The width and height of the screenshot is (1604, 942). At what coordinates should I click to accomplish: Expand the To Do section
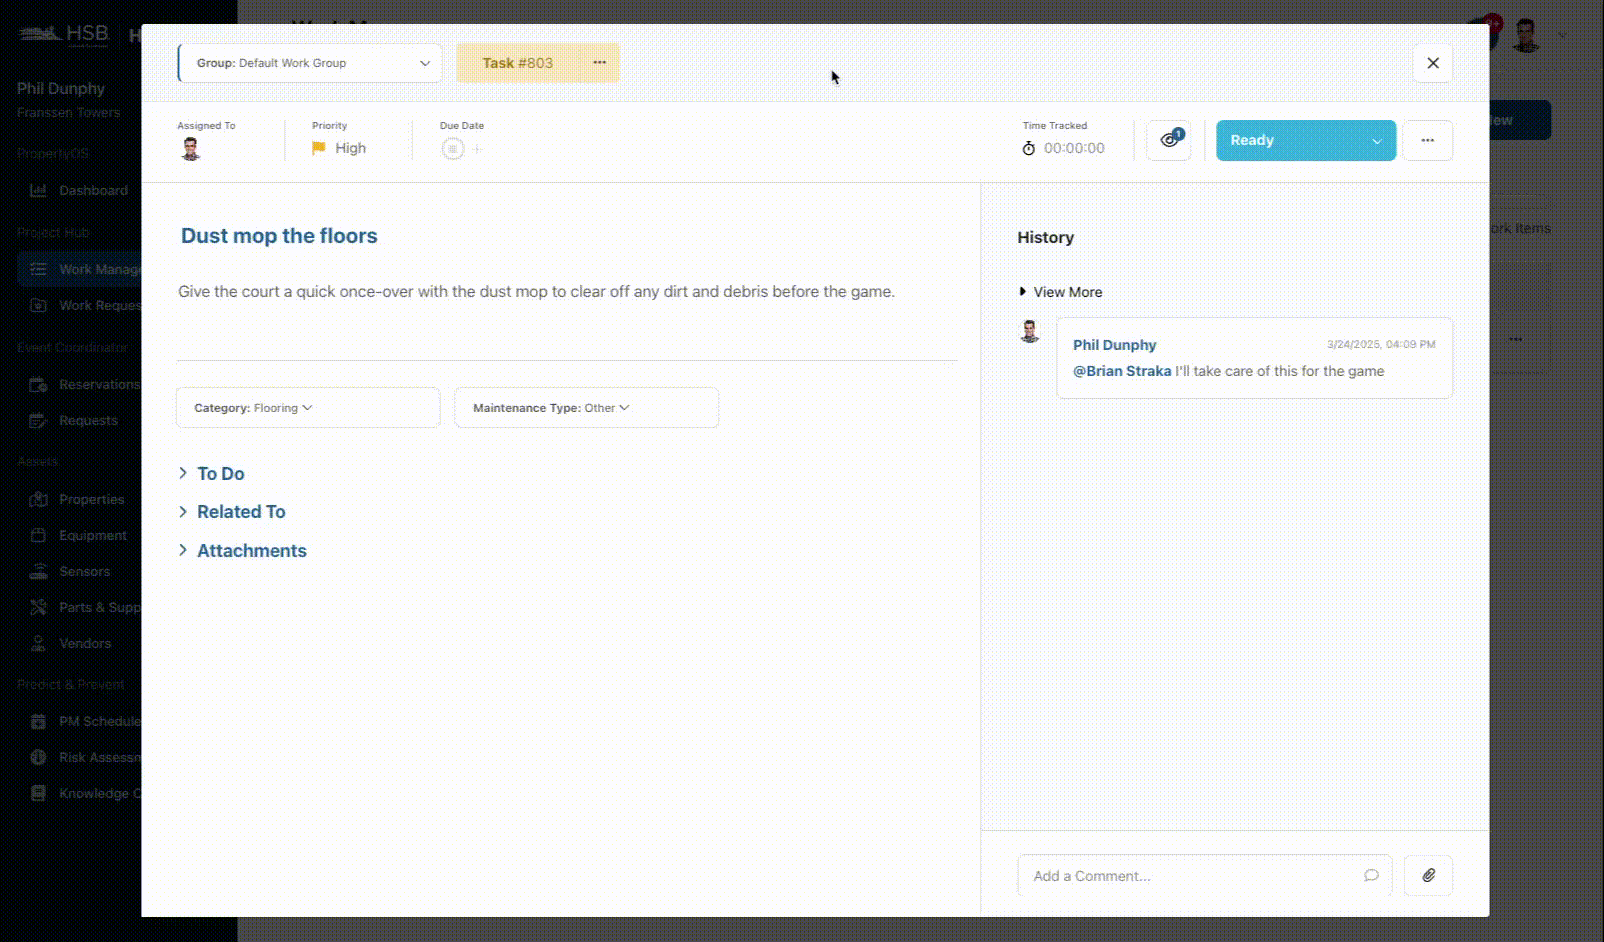pyautogui.click(x=212, y=474)
